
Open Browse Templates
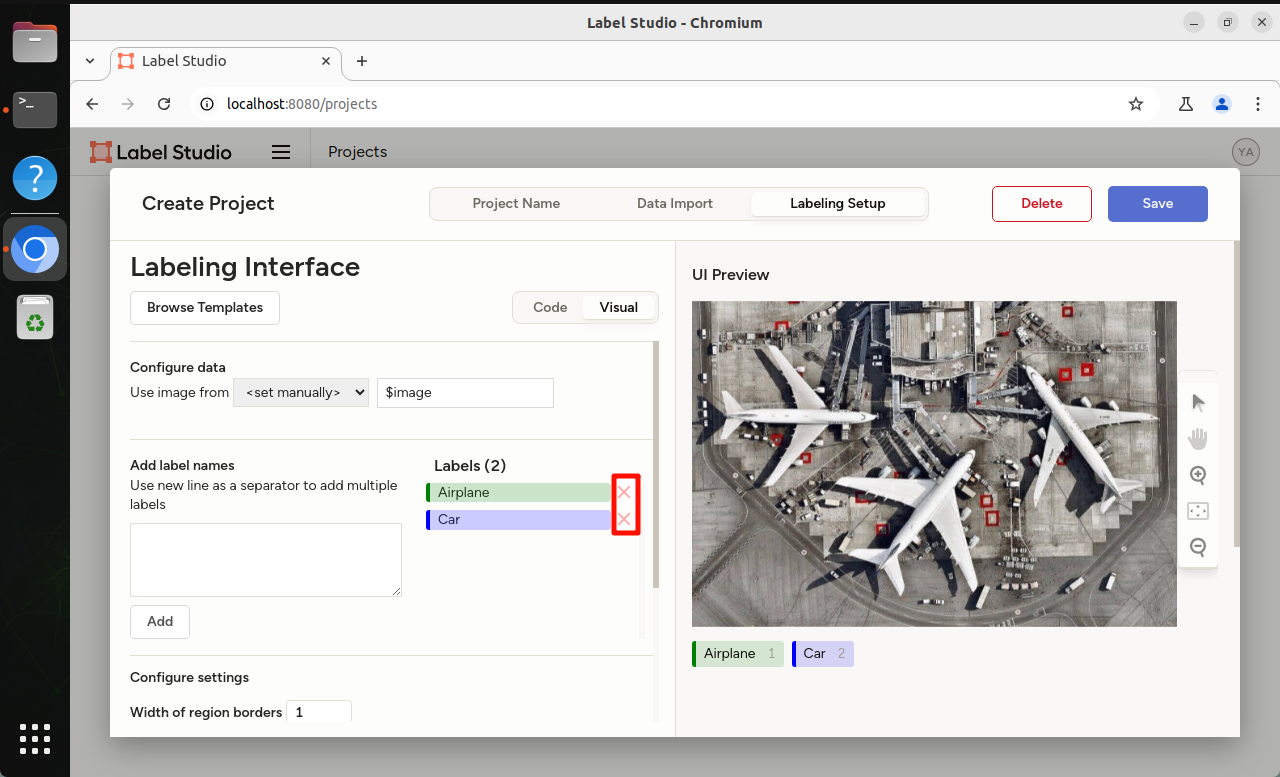tap(205, 307)
